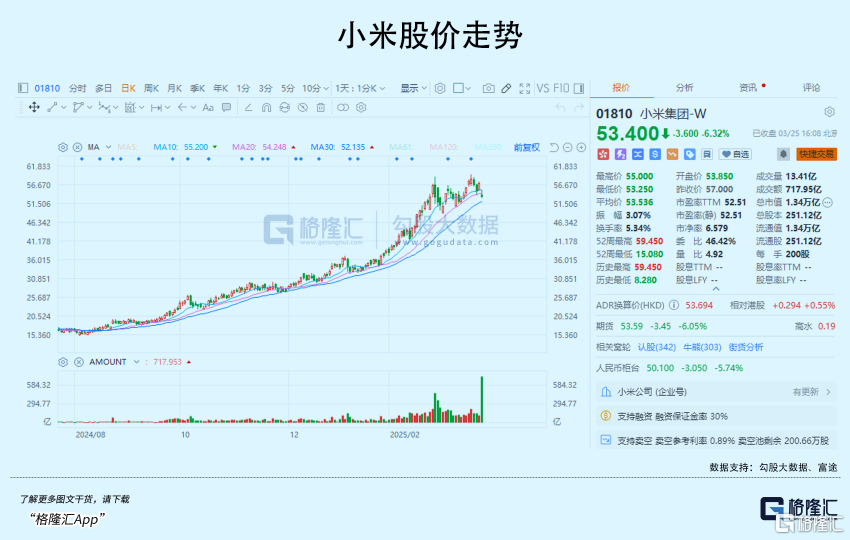Select the crosshair move drawing tool

[x=33, y=107]
